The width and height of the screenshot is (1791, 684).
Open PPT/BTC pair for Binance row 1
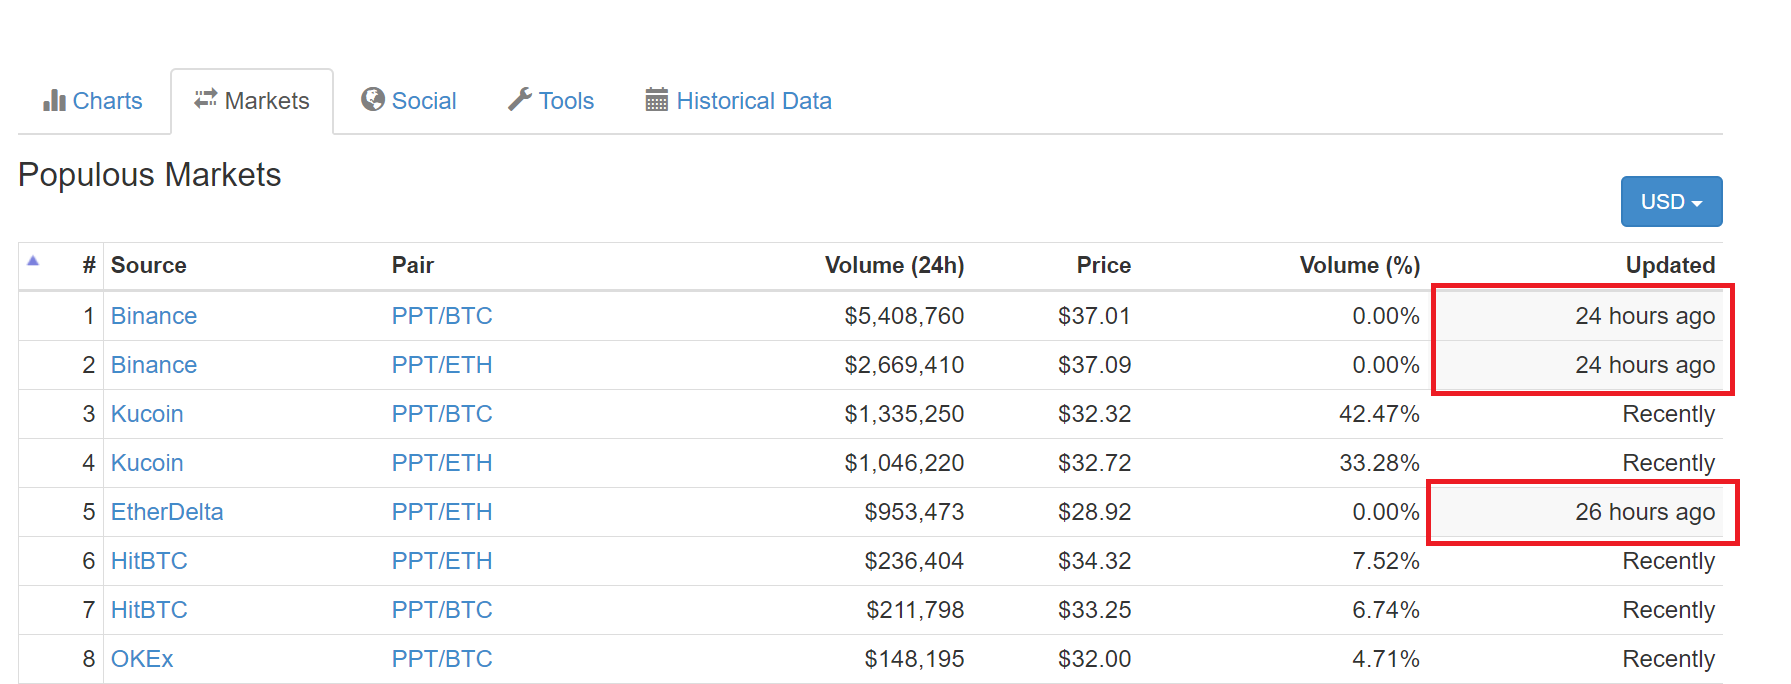click(442, 316)
